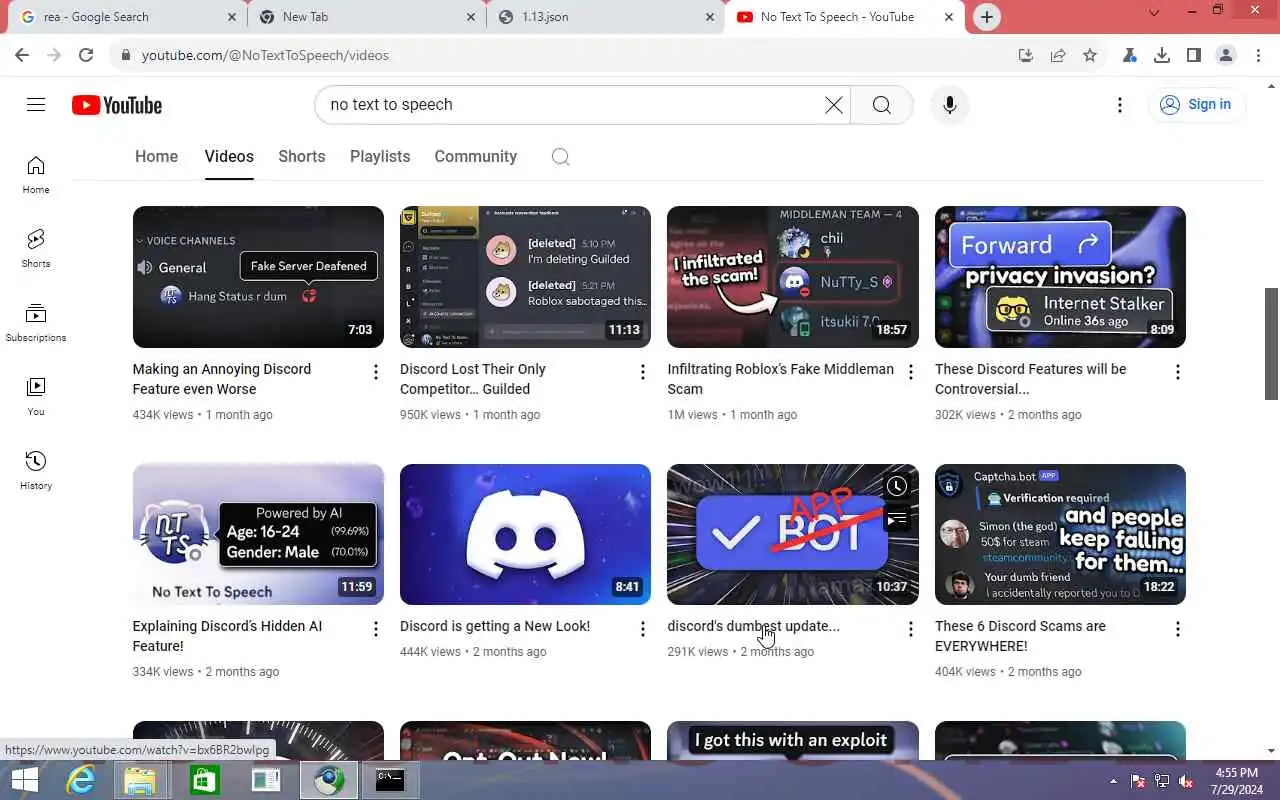Click the browser address bar URL

pyautogui.click(x=265, y=55)
